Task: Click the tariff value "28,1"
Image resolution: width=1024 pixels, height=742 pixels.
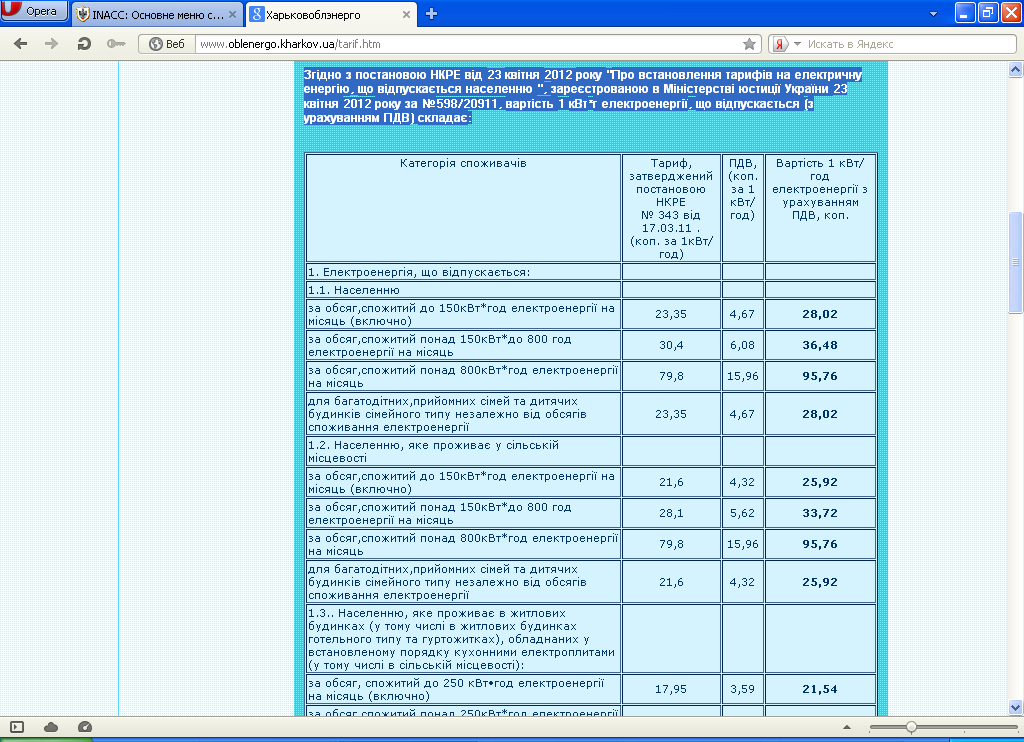Action: click(x=671, y=513)
